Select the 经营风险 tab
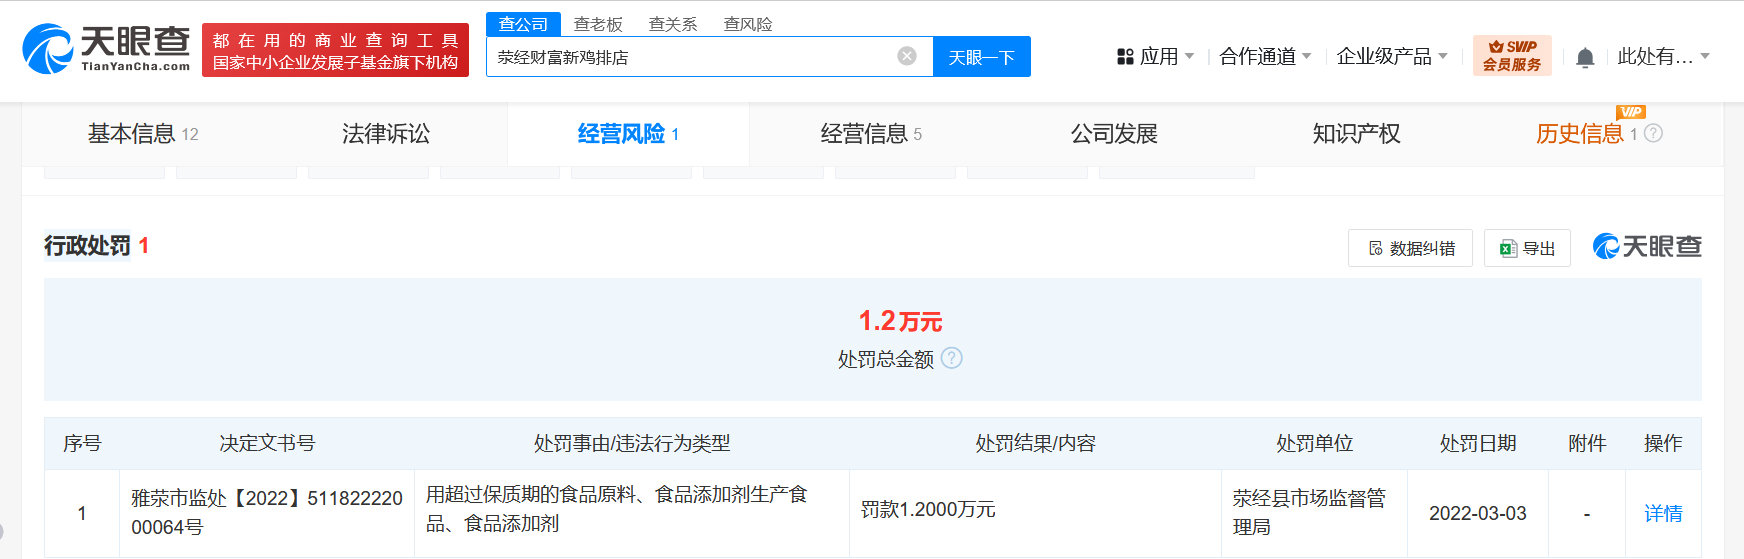Viewport: 1744px width, 559px height. pos(628,134)
